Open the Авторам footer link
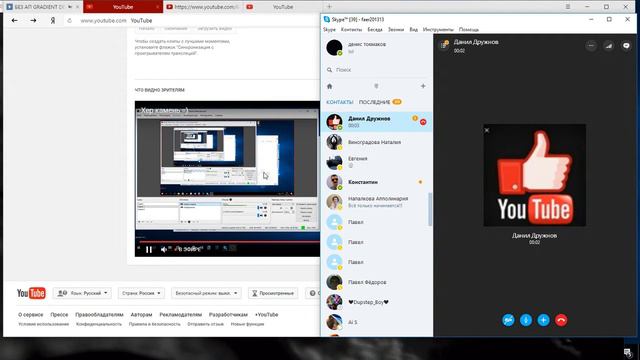 tap(141, 315)
